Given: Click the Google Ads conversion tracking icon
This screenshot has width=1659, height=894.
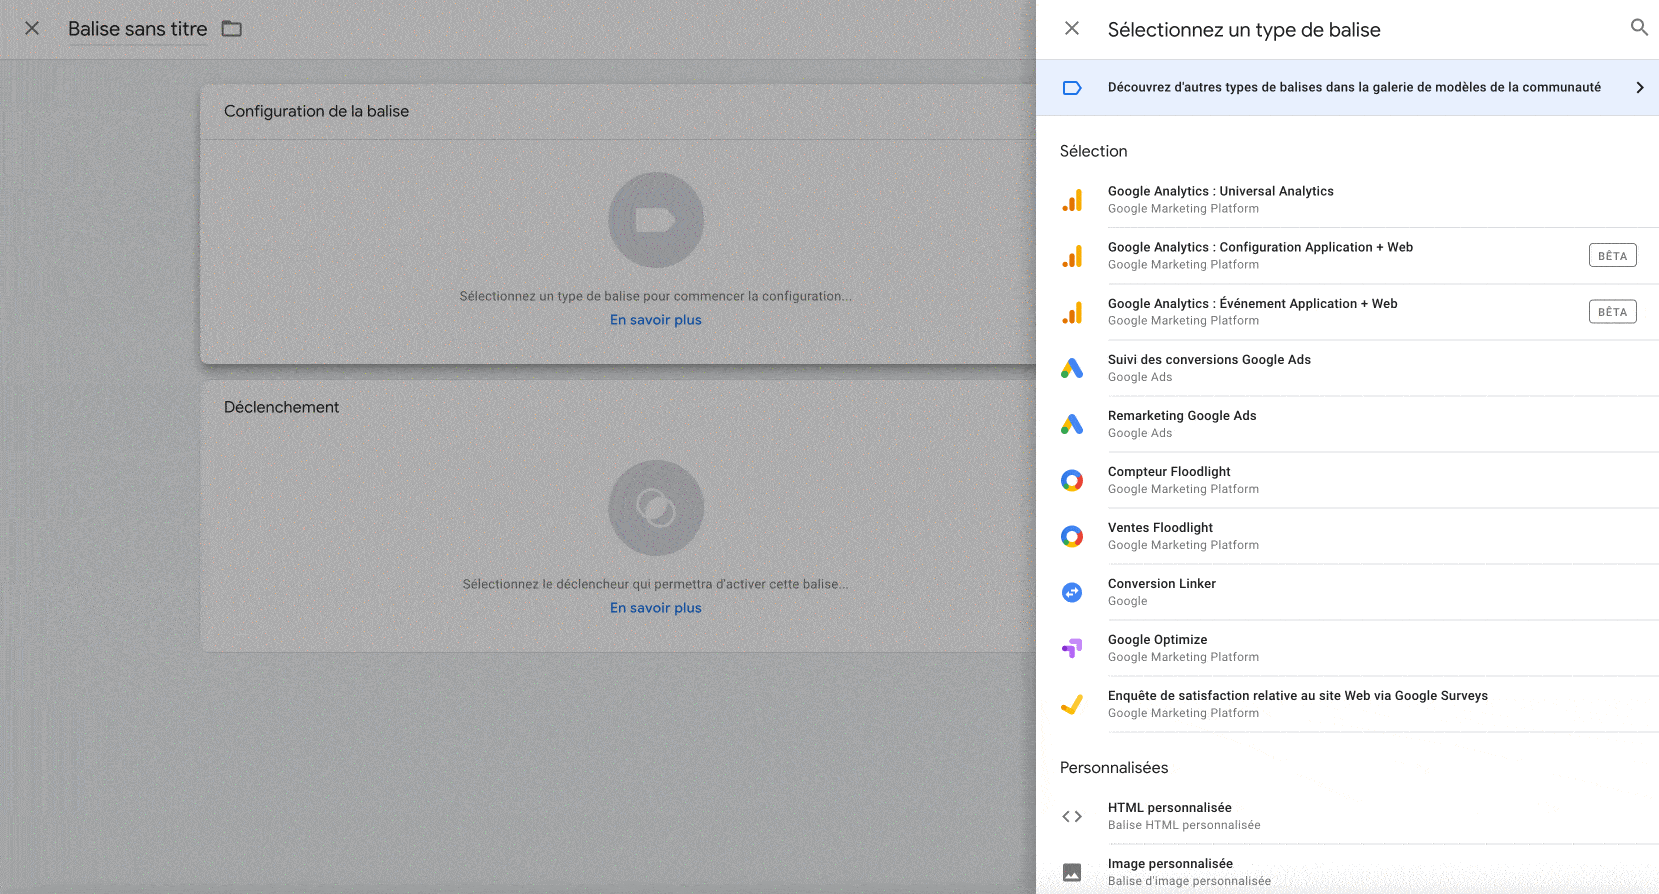Looking at the screenshot, I should [1072, 368].
